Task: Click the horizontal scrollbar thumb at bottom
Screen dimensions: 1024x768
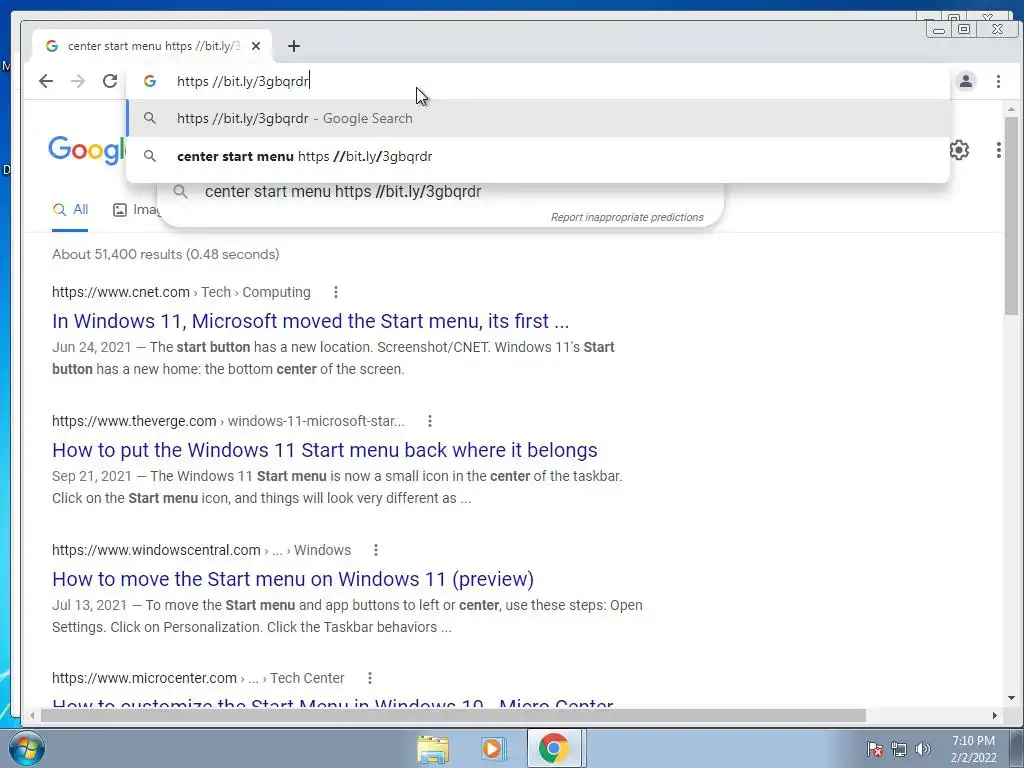Action: (453, 716)
